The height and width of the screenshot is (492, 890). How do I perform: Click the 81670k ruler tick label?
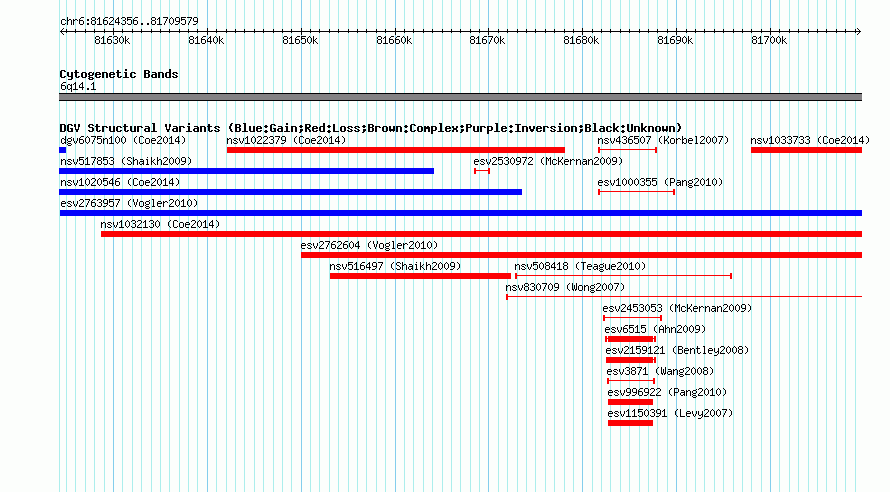click(487, 40)
